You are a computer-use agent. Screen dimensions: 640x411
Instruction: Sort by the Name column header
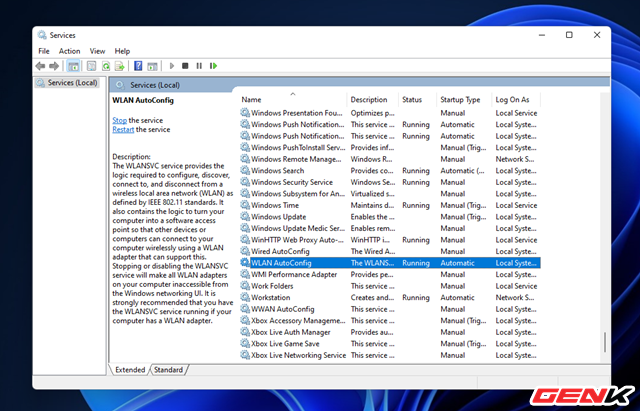[x=292, y=100]
